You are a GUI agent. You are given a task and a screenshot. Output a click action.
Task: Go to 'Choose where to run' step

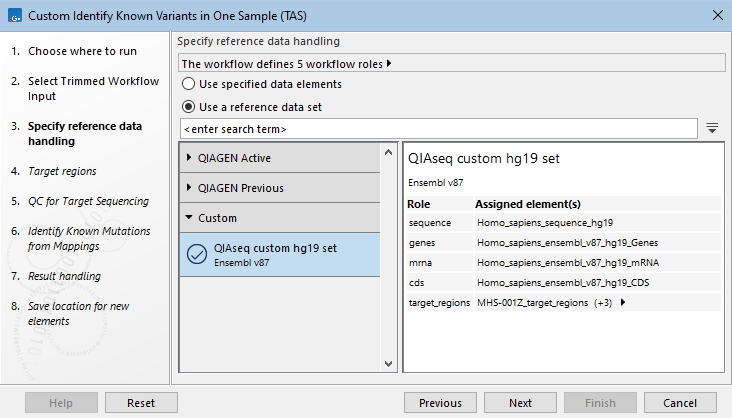point(82,51)
